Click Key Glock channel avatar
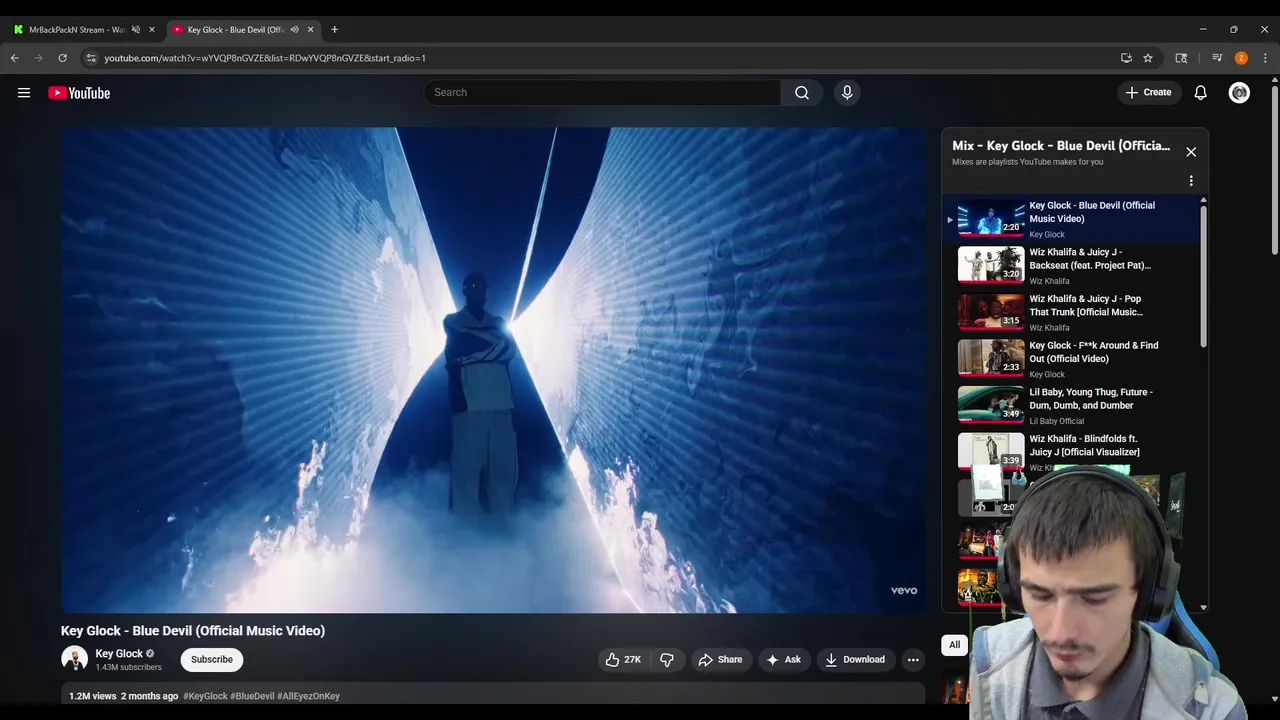 [x=74, y=659]
